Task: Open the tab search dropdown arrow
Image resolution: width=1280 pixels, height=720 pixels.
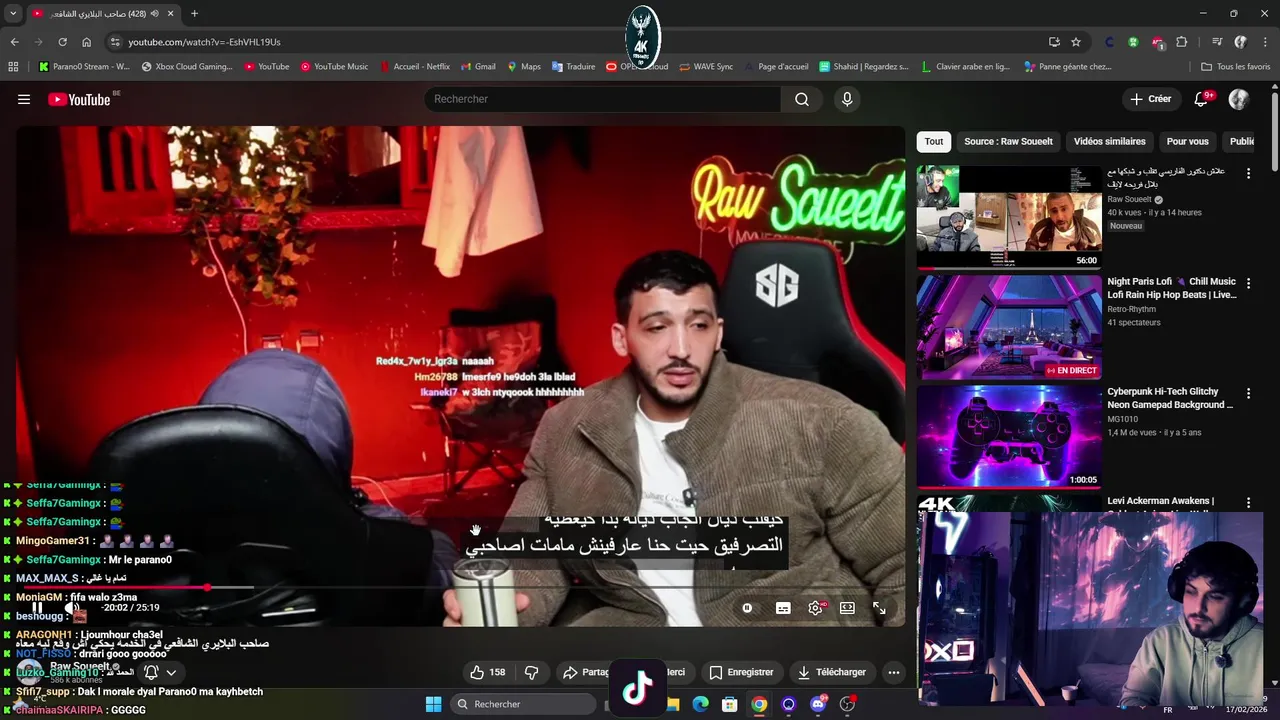Action: pos(13,14)
